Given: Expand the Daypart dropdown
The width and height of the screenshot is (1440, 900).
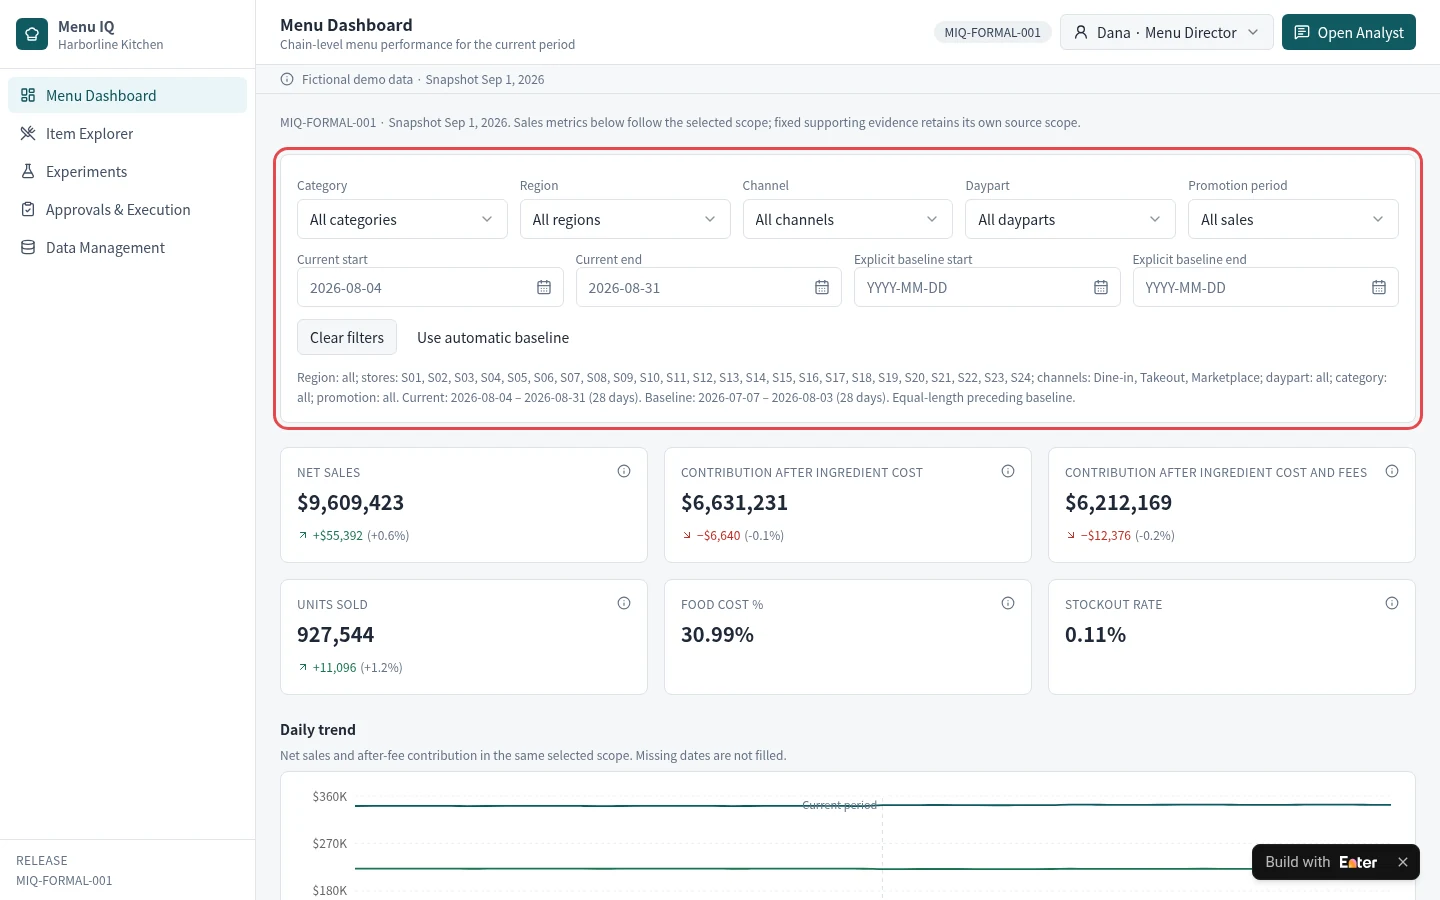Looking at the screenshot, I should pyautogui.click(x=1070, y=219).
